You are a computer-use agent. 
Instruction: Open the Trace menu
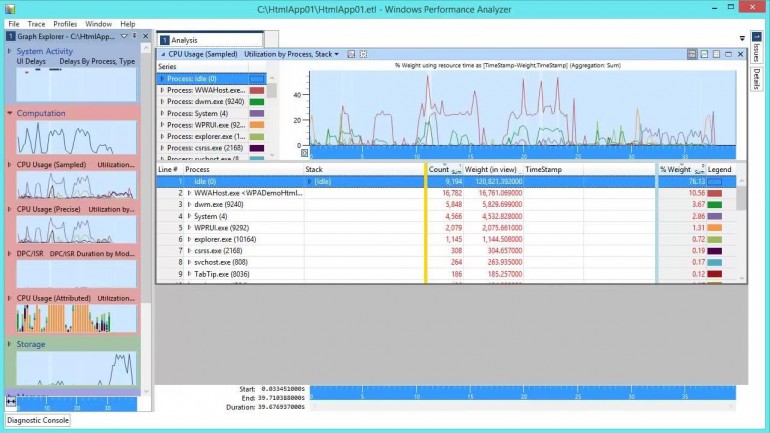pos(36,24)
